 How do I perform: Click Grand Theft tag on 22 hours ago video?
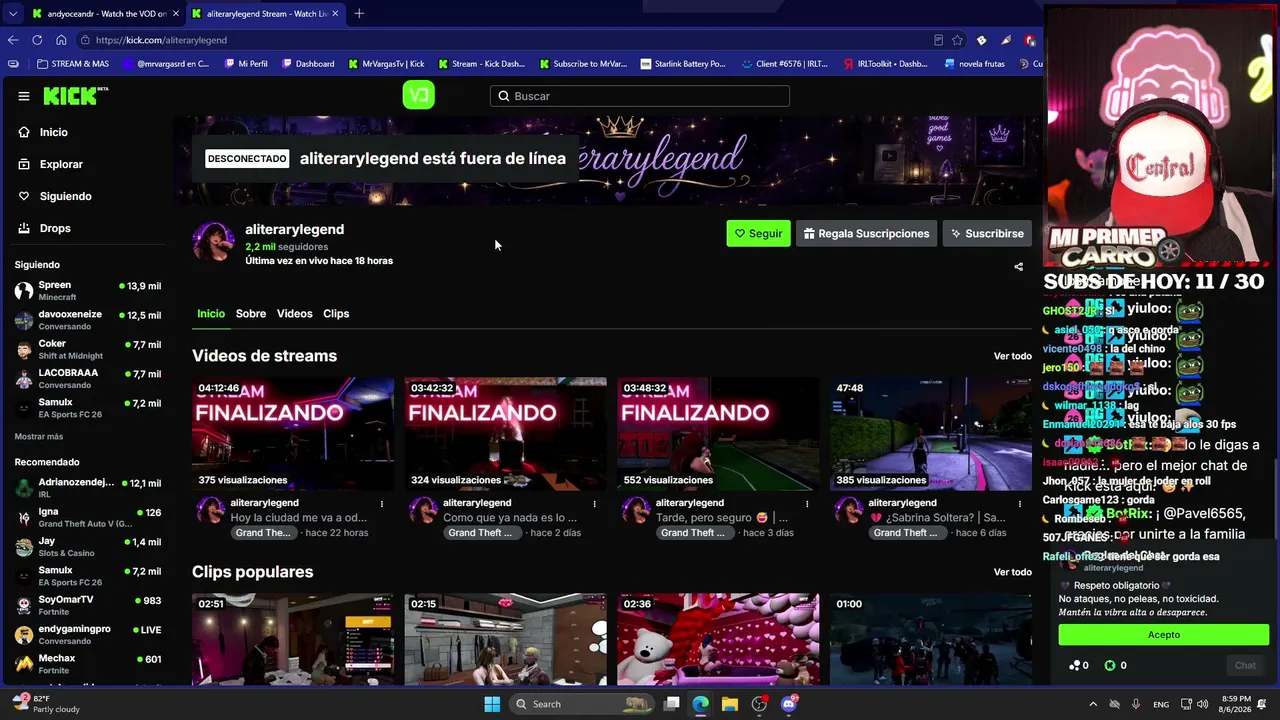[264, 533]
